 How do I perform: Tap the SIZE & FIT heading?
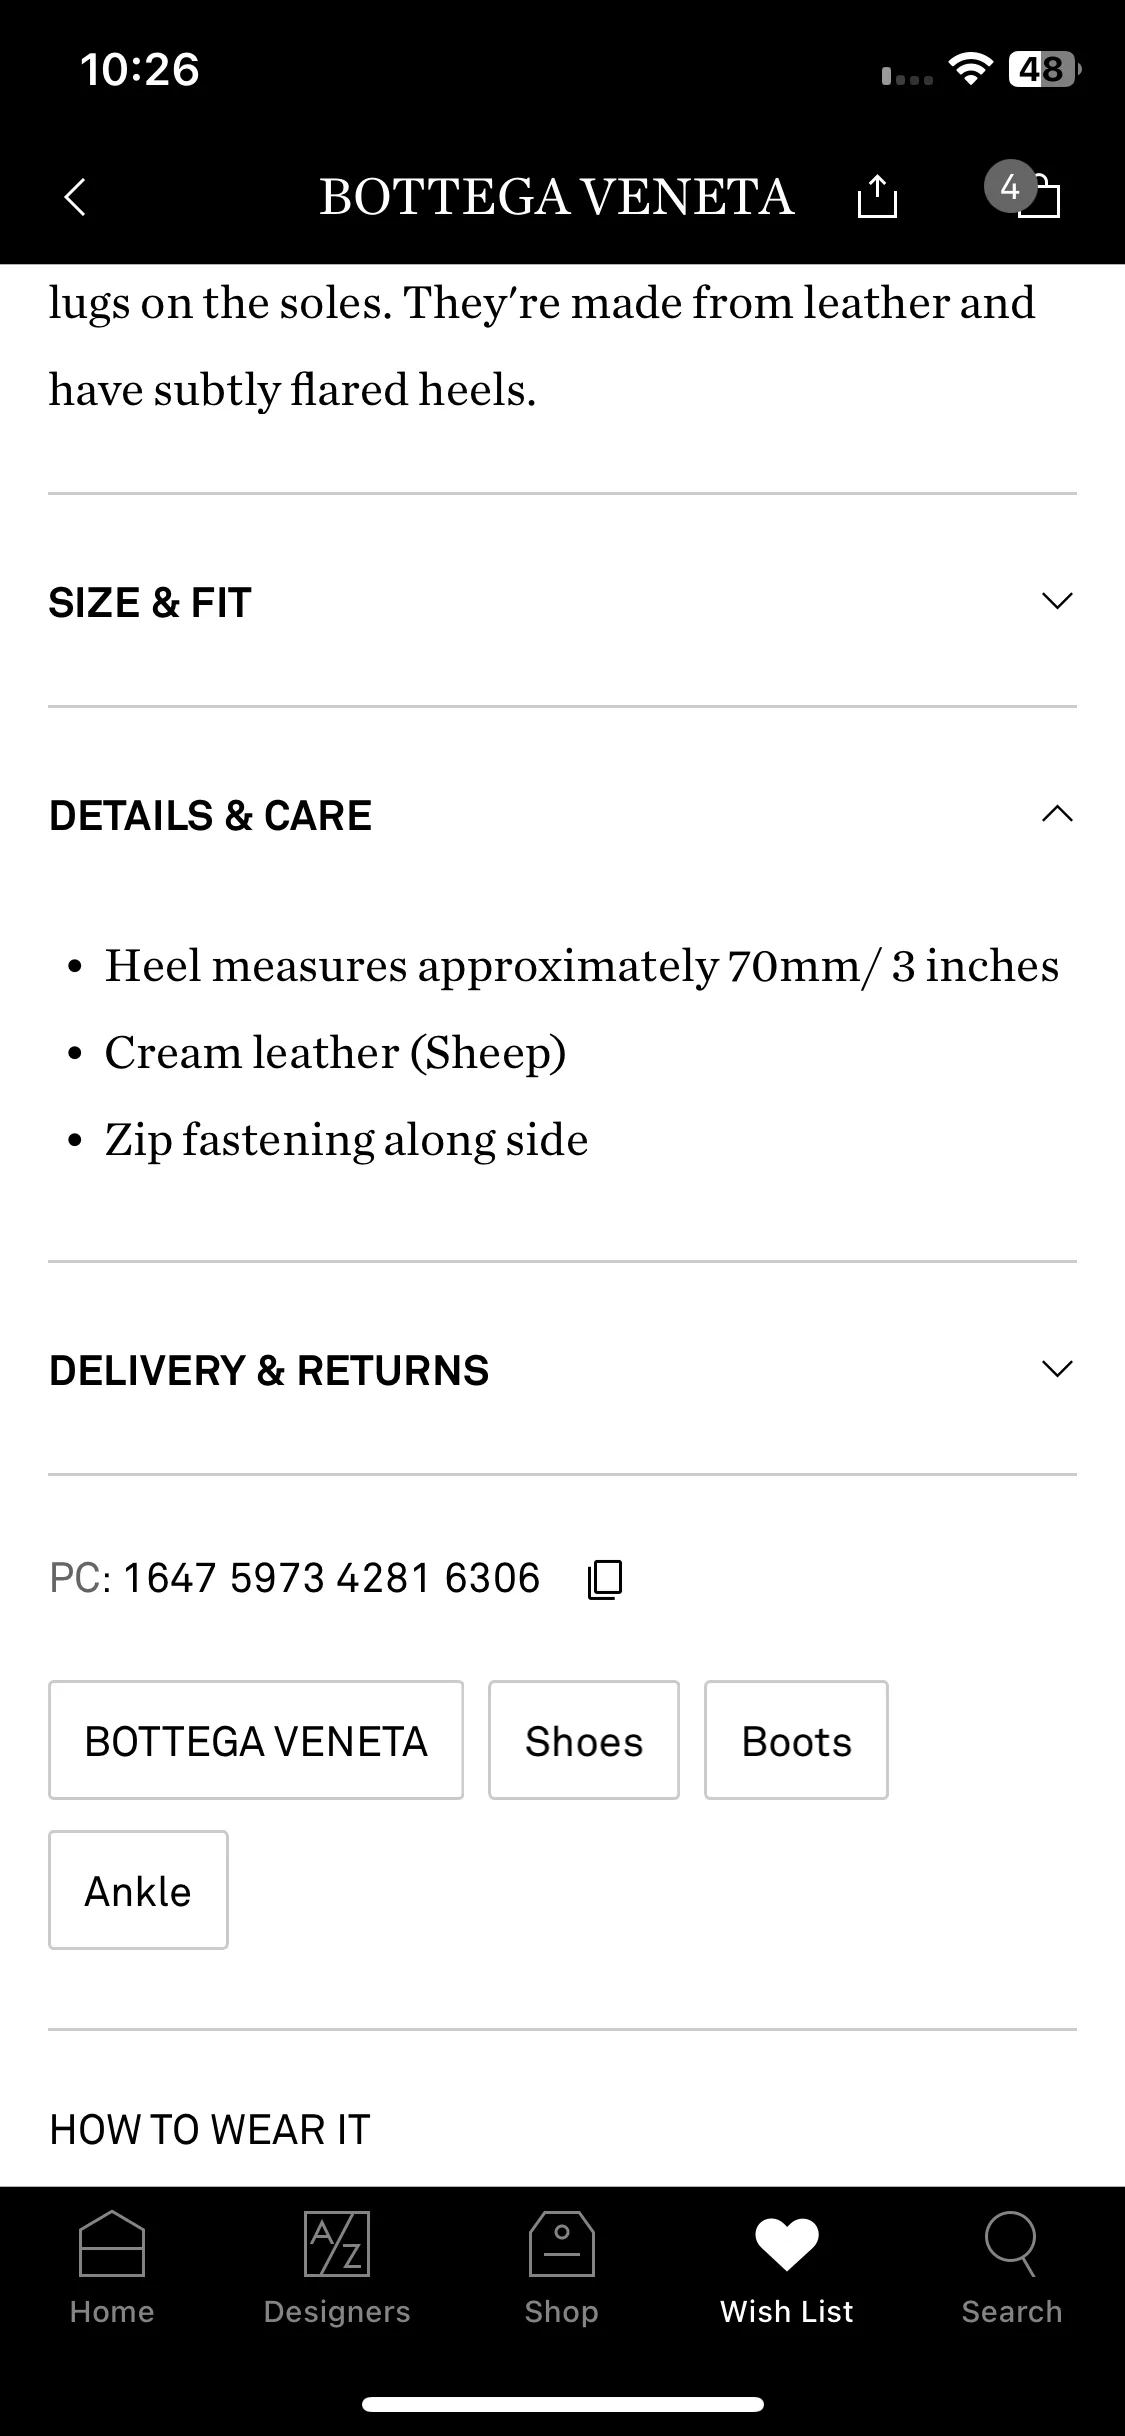150,603
